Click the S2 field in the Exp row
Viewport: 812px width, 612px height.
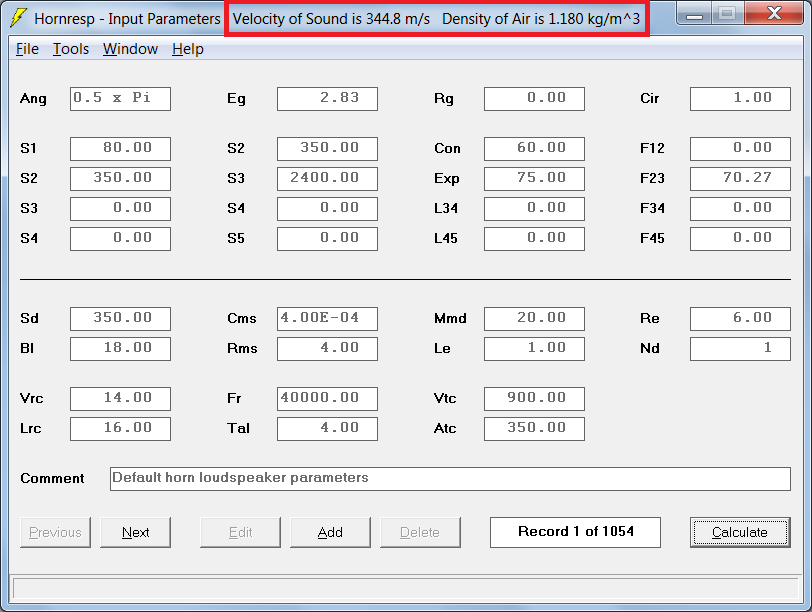tap(120, 179)
